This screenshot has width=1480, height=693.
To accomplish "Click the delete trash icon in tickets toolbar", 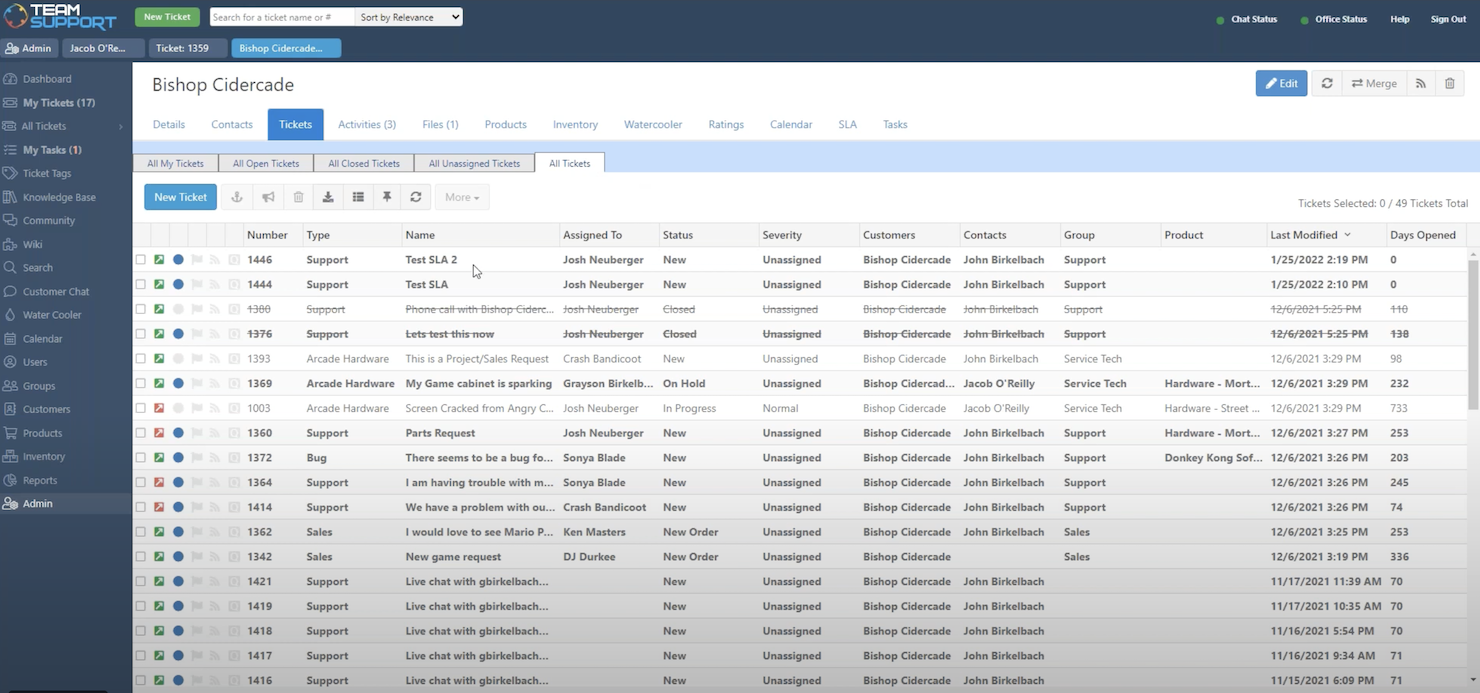I will tap(297, 197).
